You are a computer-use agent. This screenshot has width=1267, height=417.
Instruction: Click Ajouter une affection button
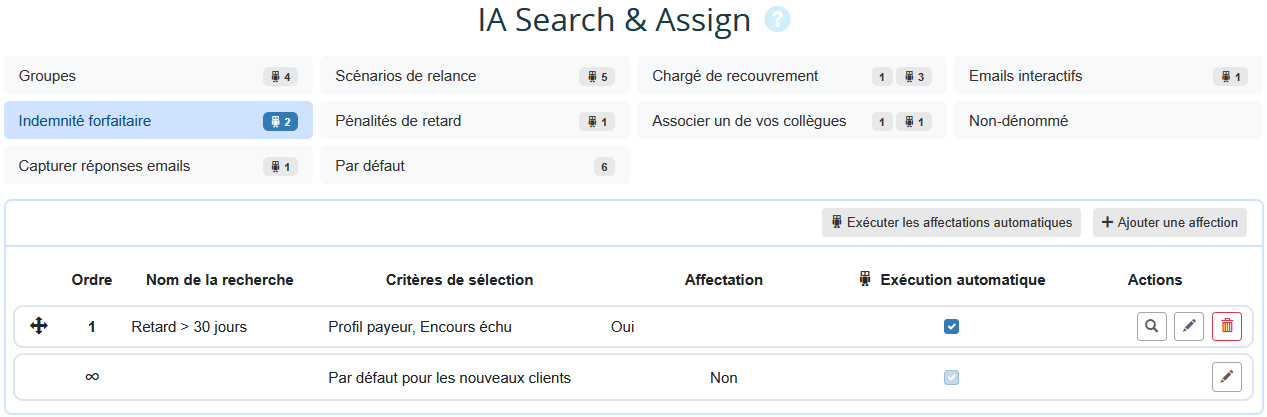click(1170, 223)
